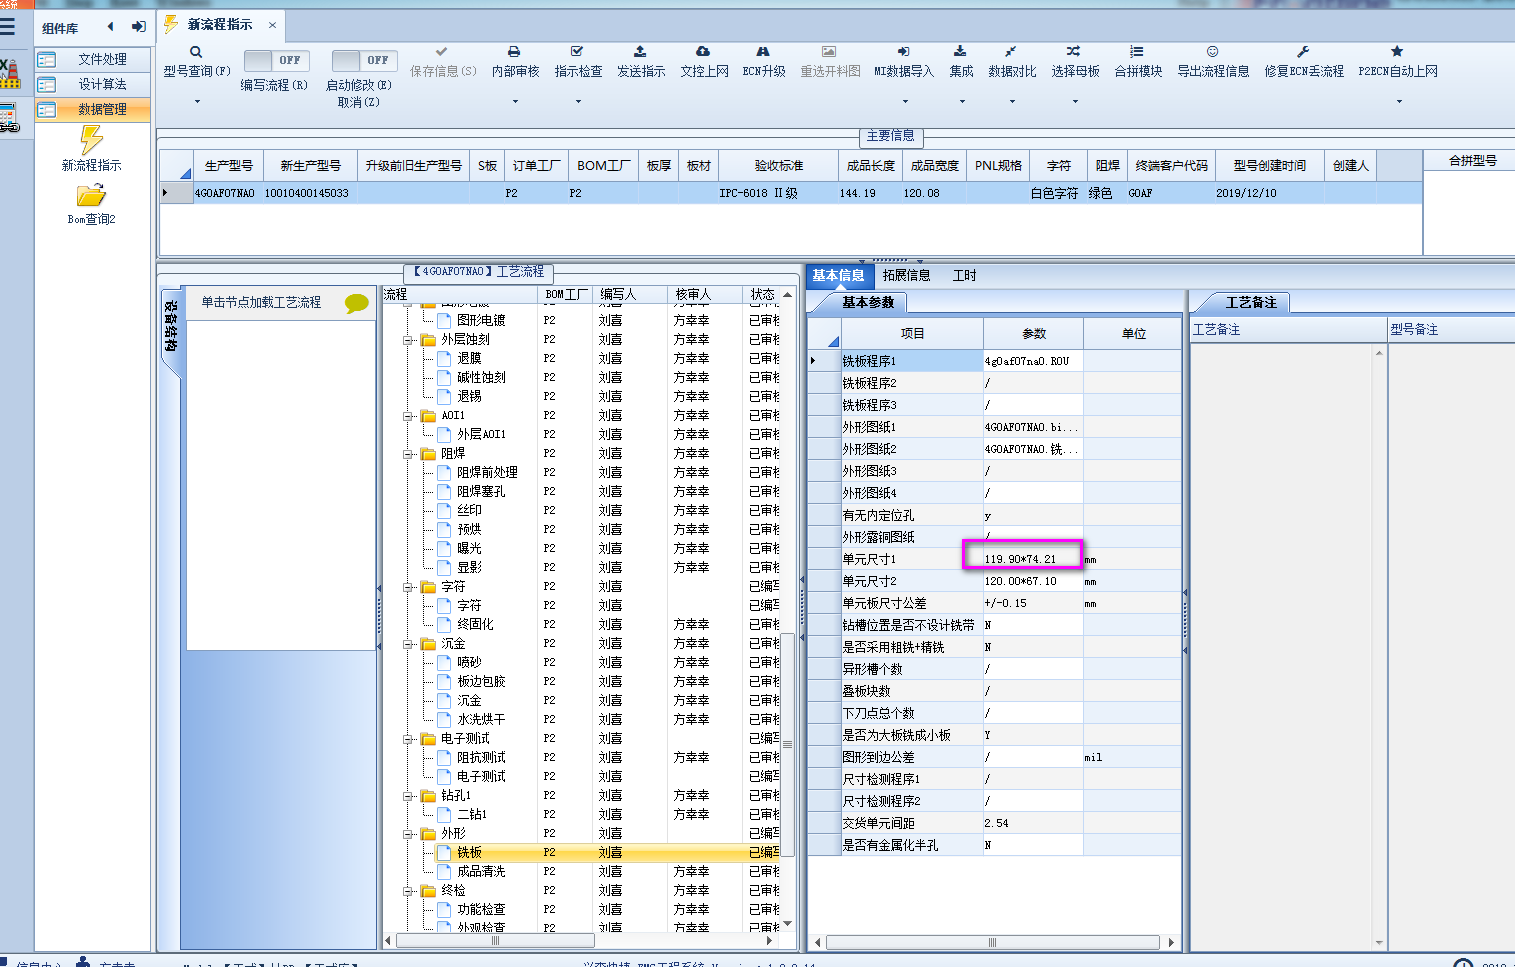
Task: Click the 合拼模块 list icon
Action: click(x=1137, y=51)
